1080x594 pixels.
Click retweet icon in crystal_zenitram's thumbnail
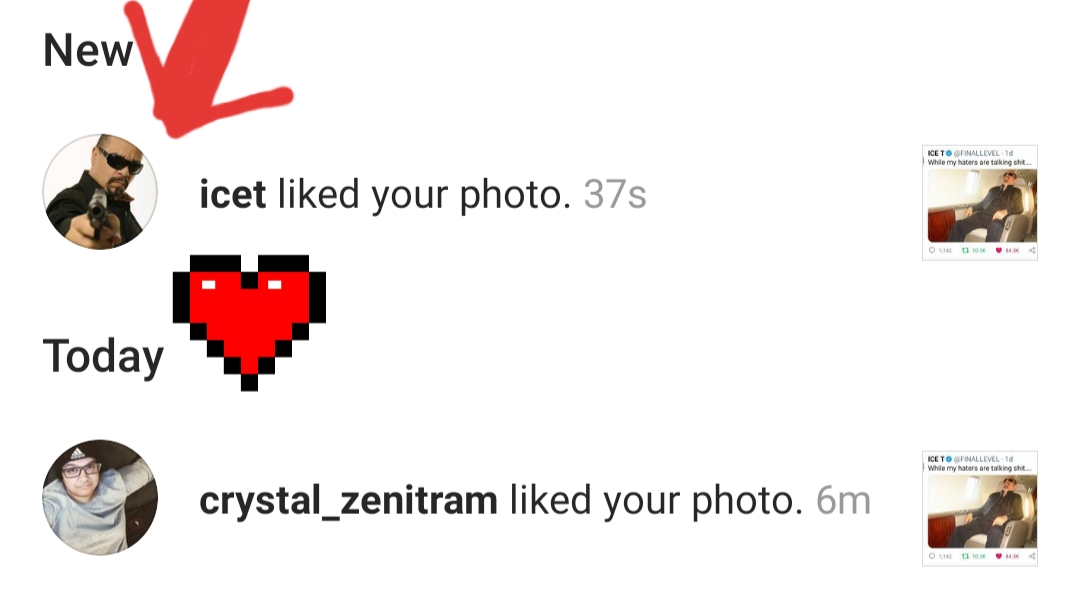coord(965,556)
